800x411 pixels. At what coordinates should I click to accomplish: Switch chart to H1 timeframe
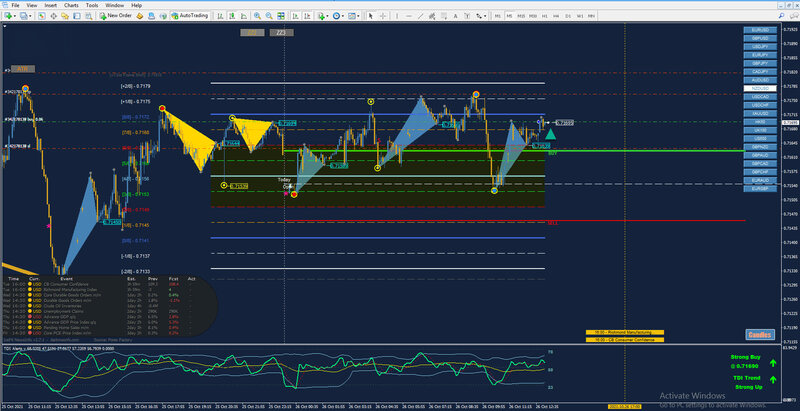coord(544,16)
